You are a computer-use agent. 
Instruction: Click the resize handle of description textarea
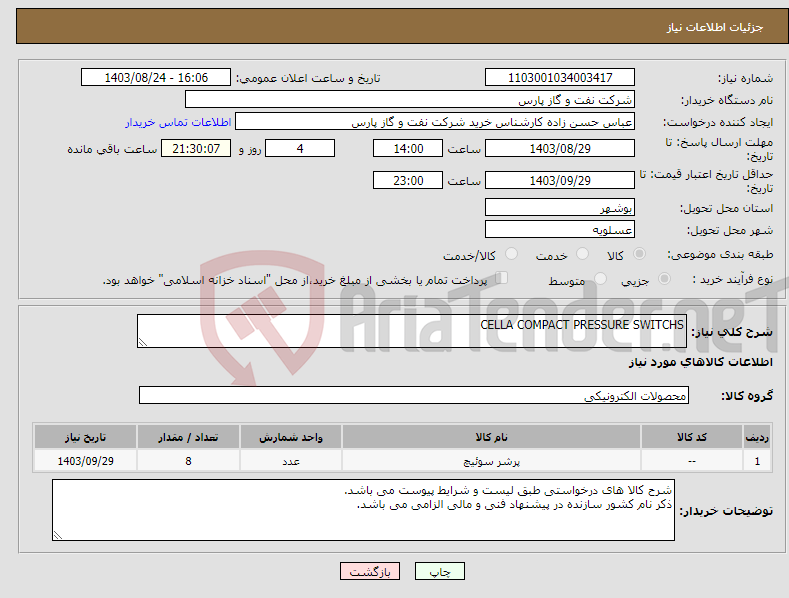(142, 342)
